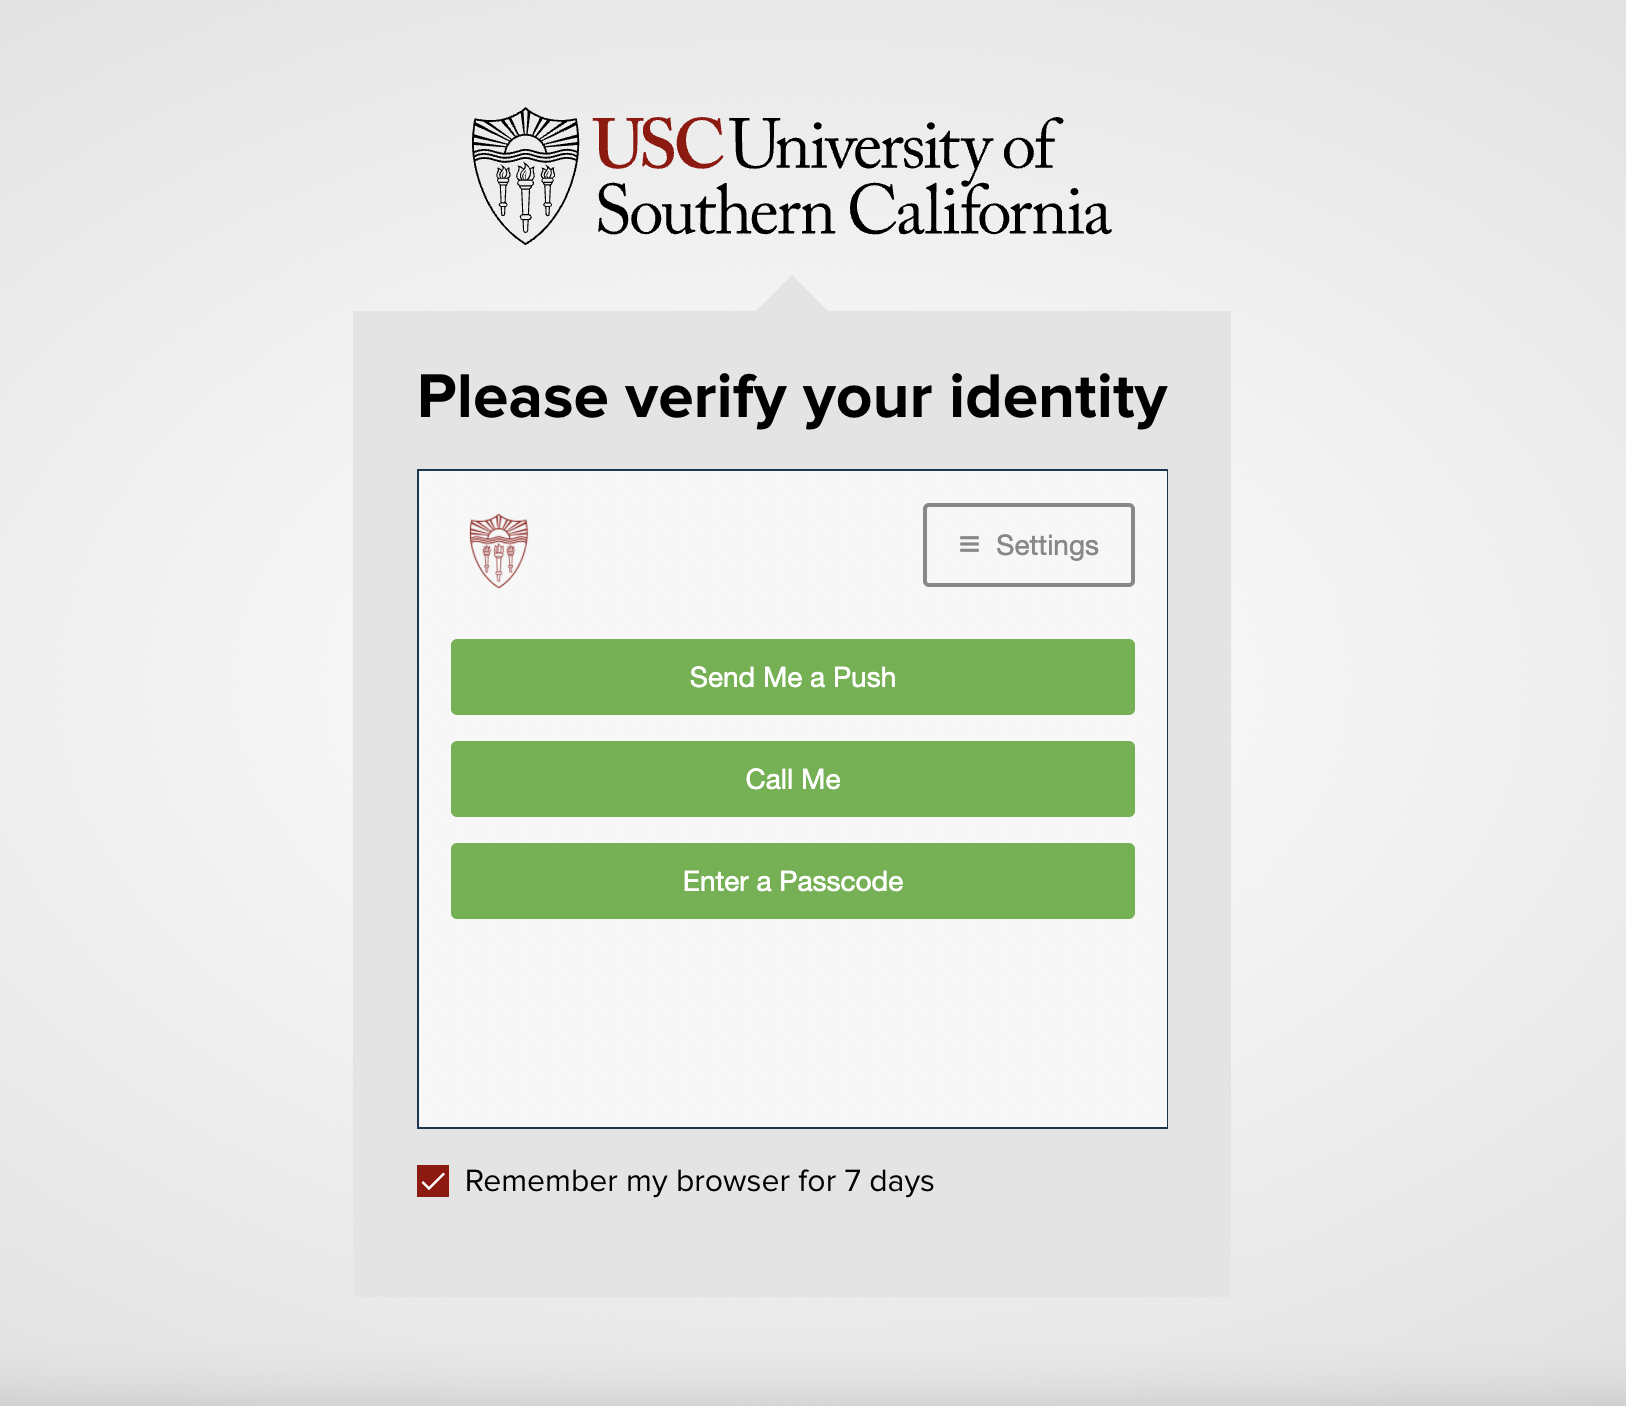Screen dimensions: 1626x1406
Task: Click the 'University of' wordmark text
Action: pyautogui.click(x=895, y=146)
